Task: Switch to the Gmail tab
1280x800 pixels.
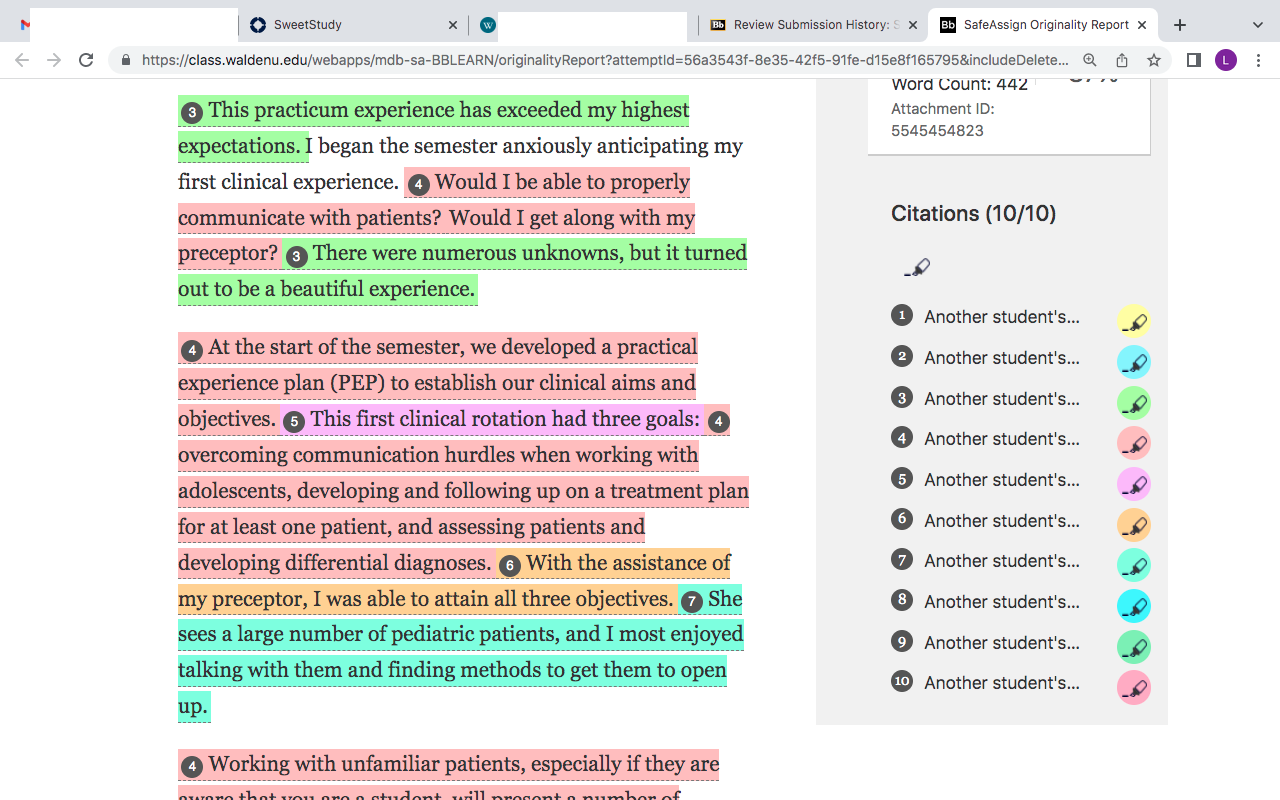Action: pyautogui.click(x=24, y=25)
